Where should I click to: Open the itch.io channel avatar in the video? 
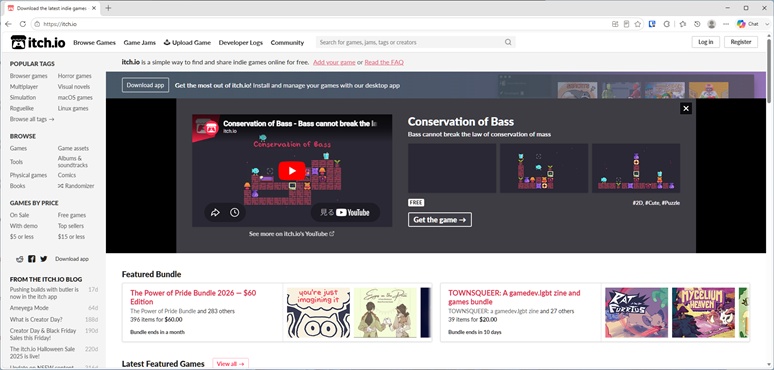coord(211,127)
